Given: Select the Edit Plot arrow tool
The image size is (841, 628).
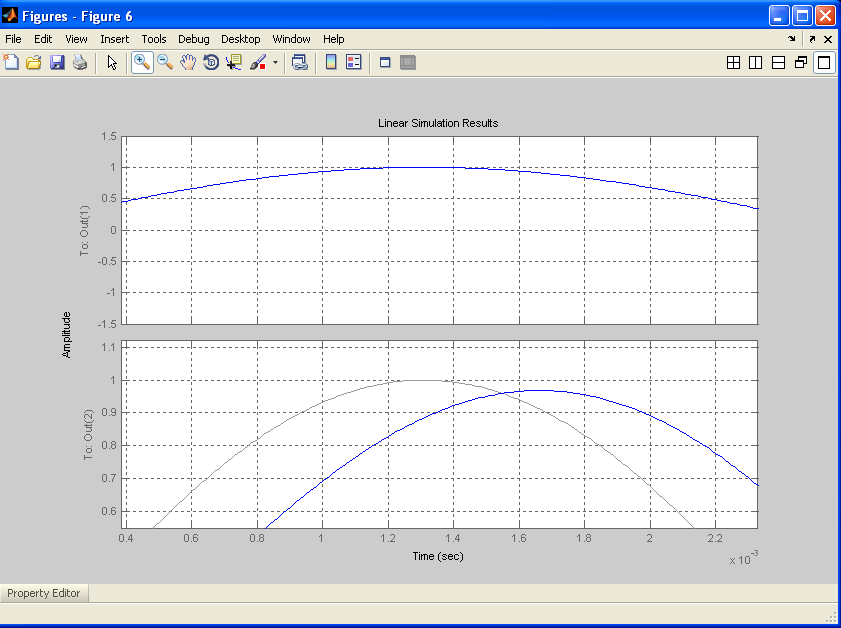Looking at the screenshot, I should point(112,62).
